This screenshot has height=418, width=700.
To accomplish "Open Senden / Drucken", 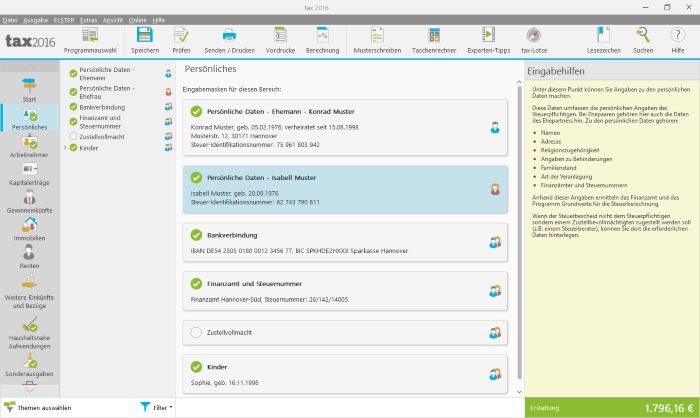I will pyautogui.click(x=229, y=41).
